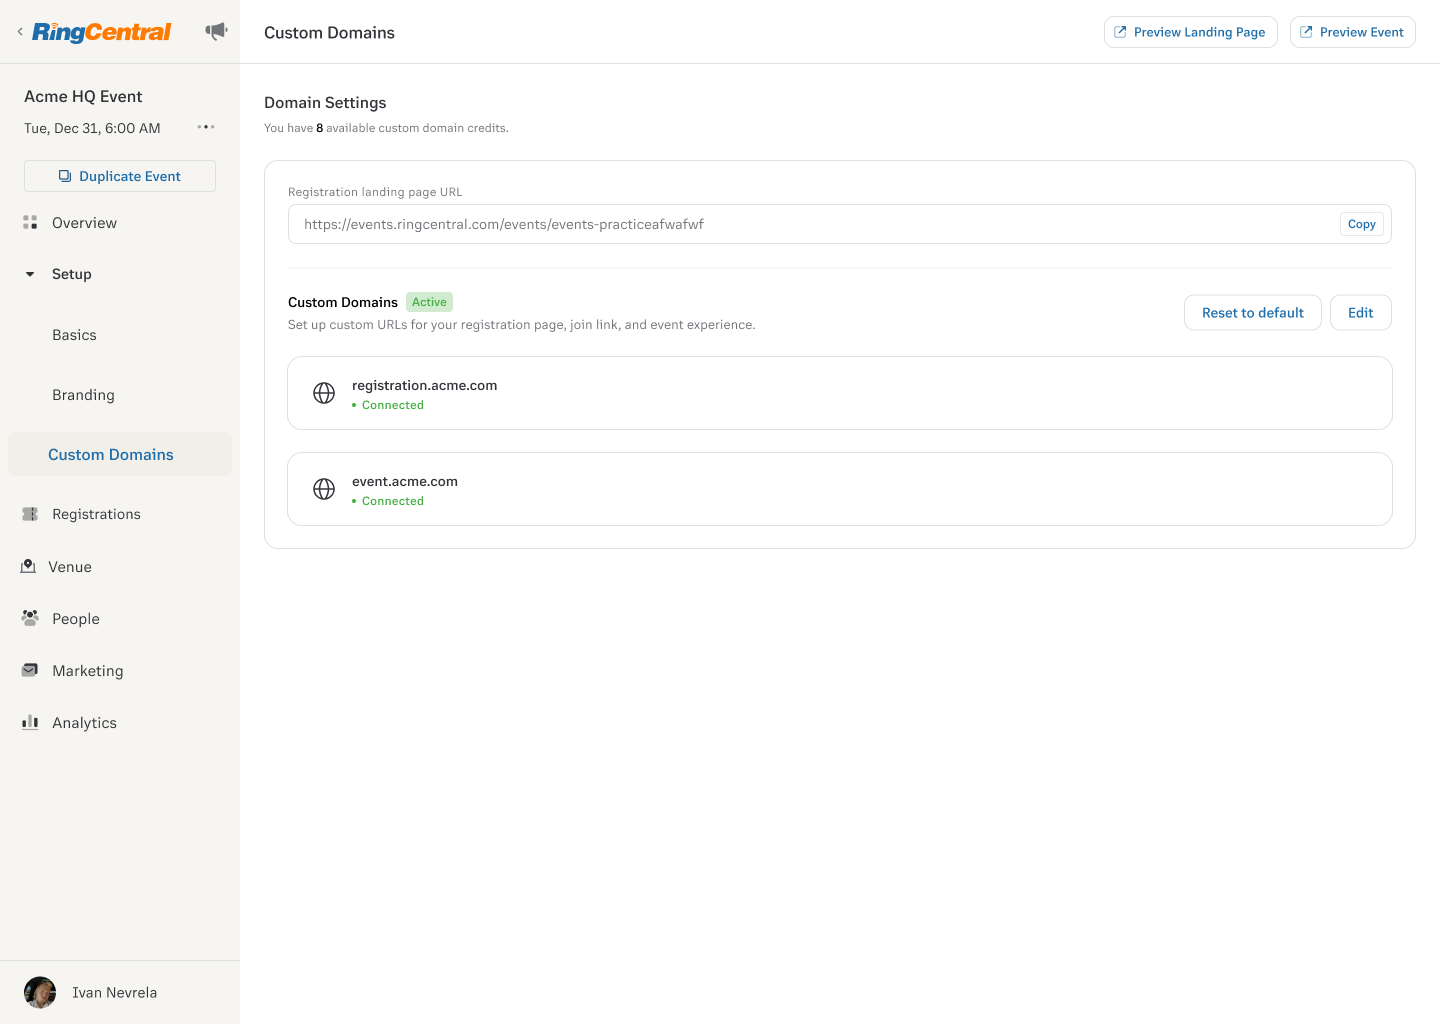Open Analytics via its chart icon
Image resolution: width=1440 pixels, height=1024 pixels.
point(30,722)
